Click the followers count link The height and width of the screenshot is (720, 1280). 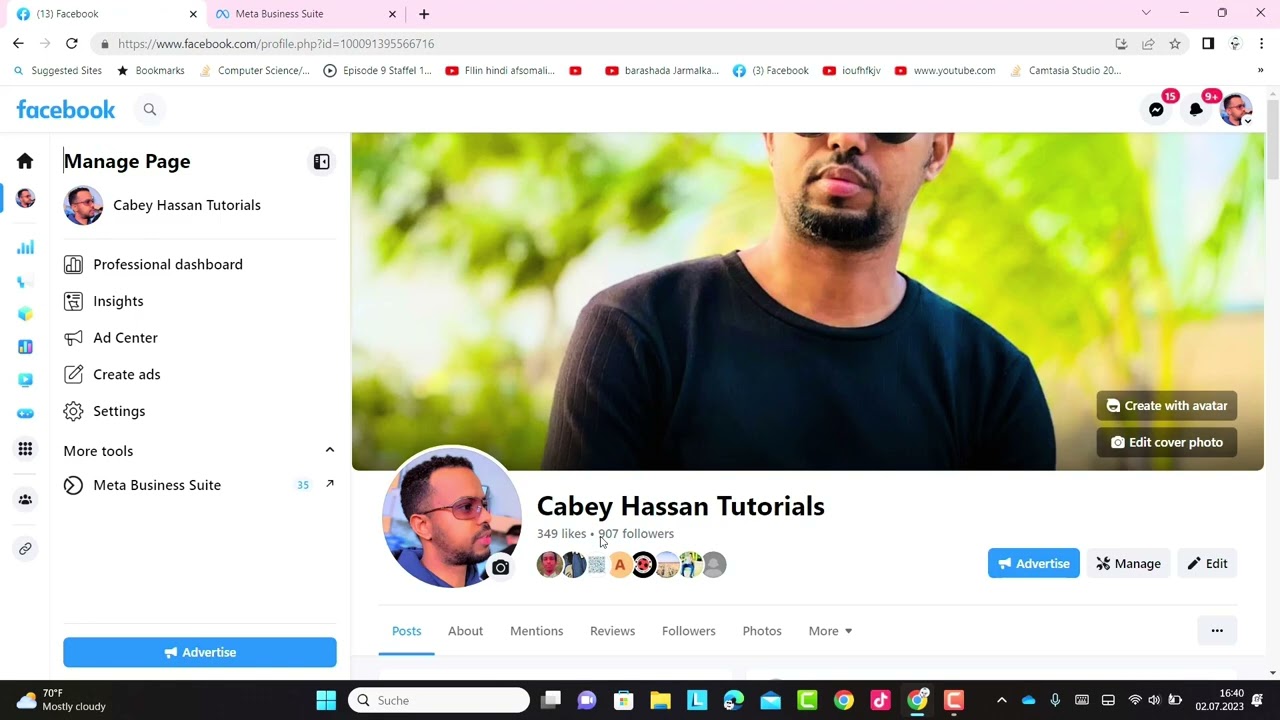coord(636,534)
